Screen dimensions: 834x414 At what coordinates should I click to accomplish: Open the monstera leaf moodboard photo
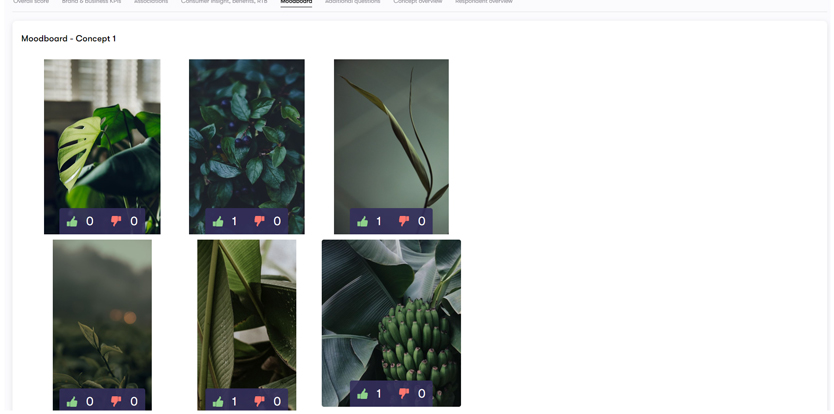(x=102, y=133)
